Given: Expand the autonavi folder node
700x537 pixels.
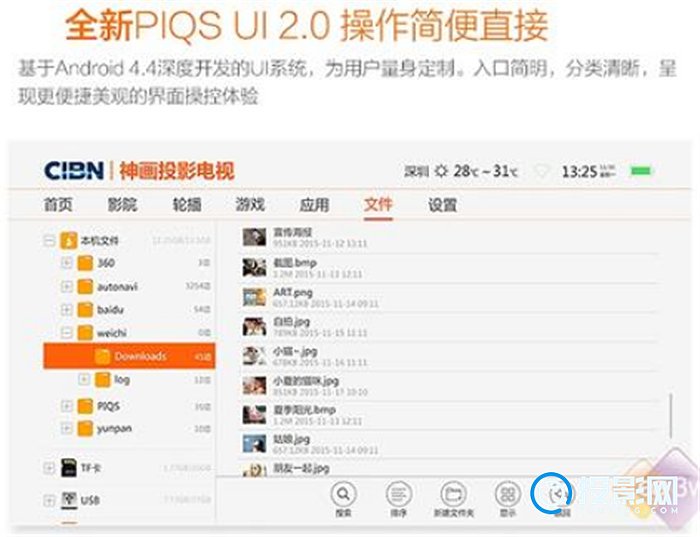Looking at the screenshot, I should (x=67, y=286).
